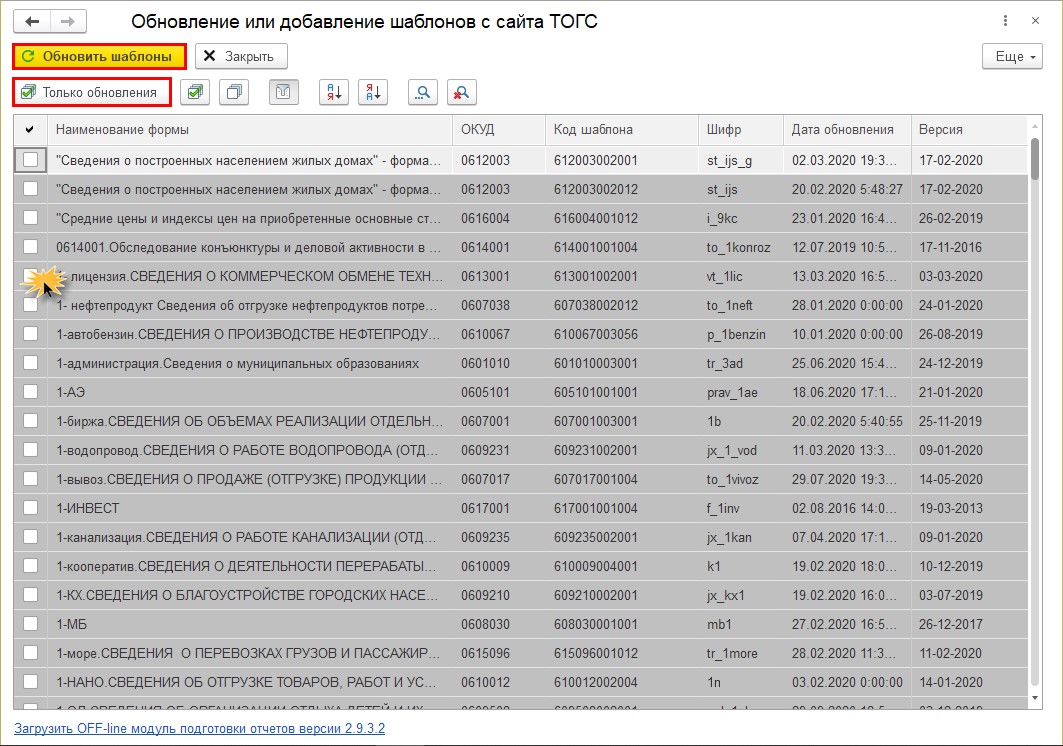Image resolution: width=1063 pixels, height=746 pixels.
Task: Select the 1-канализация form name cell
Action: point(249,537)
